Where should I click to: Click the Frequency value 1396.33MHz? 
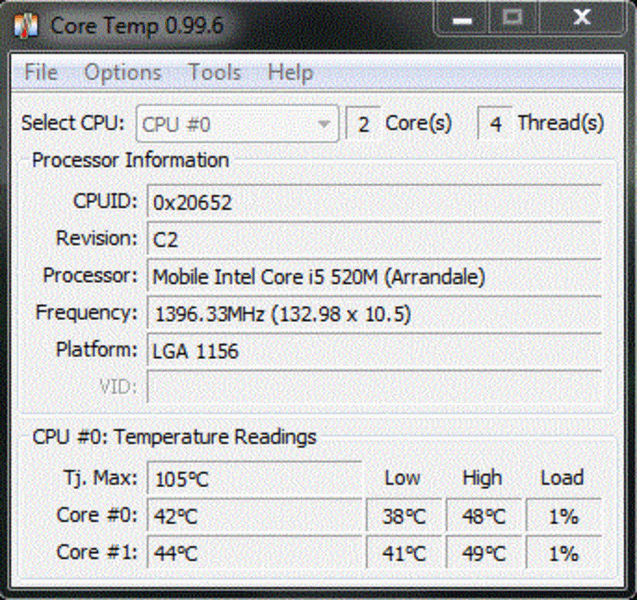click(374, 313)
